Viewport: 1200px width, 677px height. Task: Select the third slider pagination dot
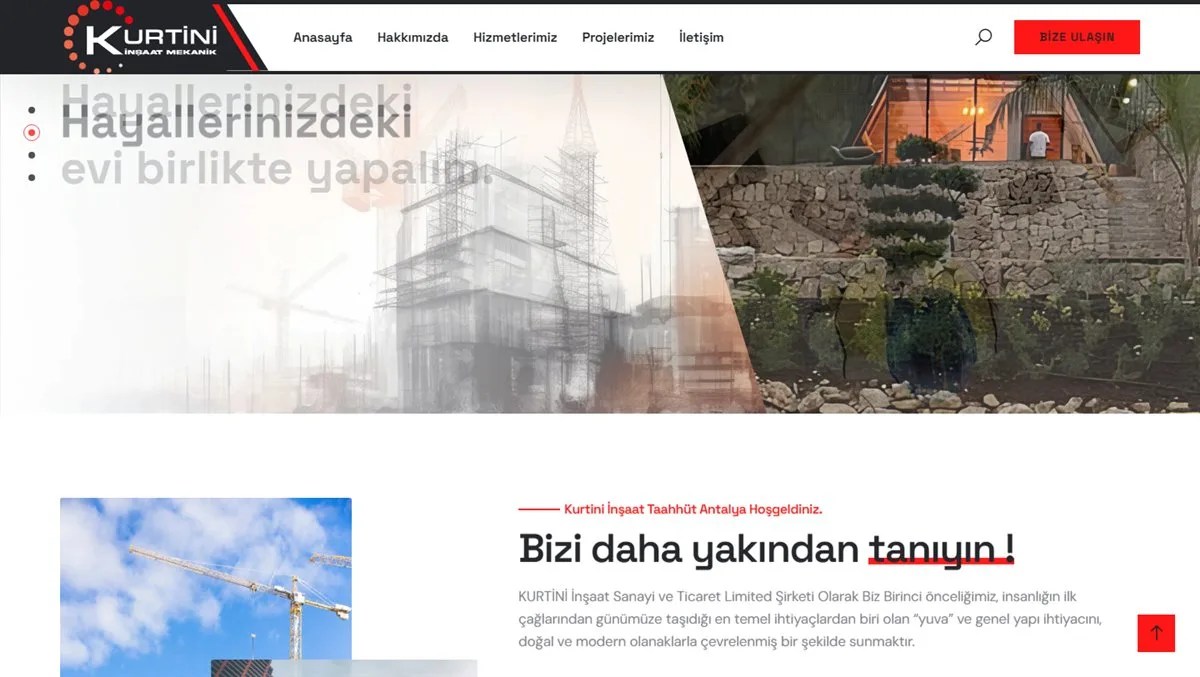(x=32, y=155)
